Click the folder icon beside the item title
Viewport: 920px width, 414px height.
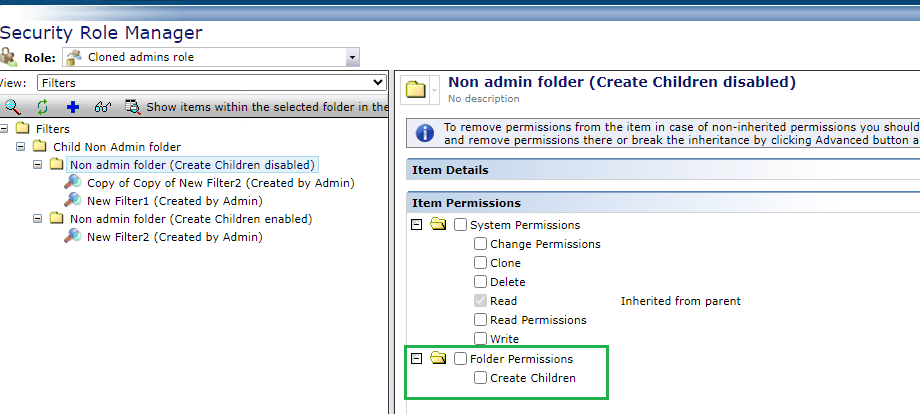(x=415, y=90)
